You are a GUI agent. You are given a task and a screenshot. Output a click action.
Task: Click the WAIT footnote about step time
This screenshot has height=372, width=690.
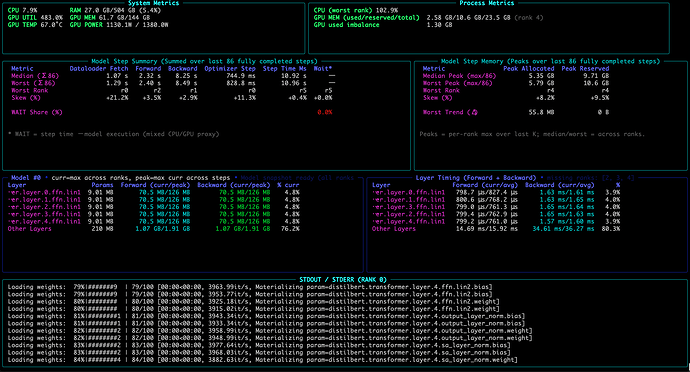point(114,134)
